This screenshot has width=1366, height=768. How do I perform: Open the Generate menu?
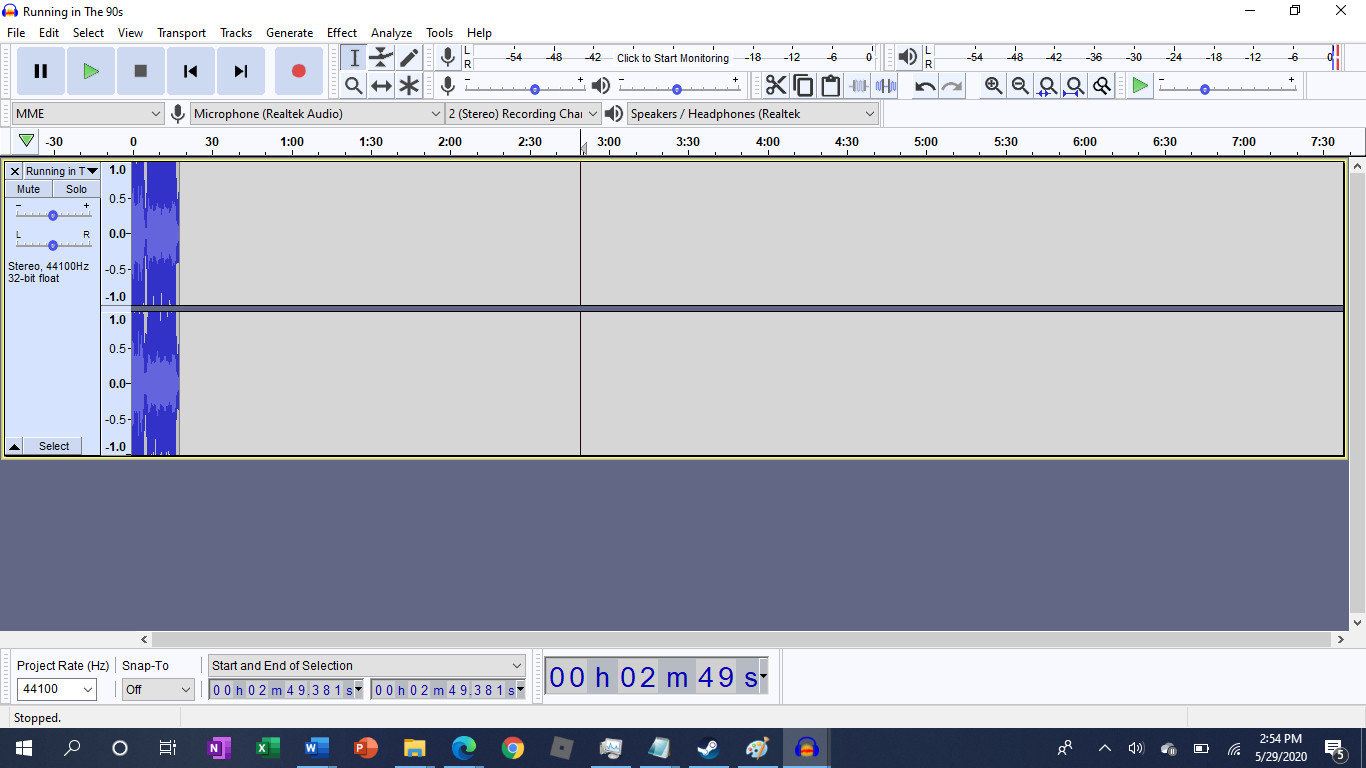point(289,33)
